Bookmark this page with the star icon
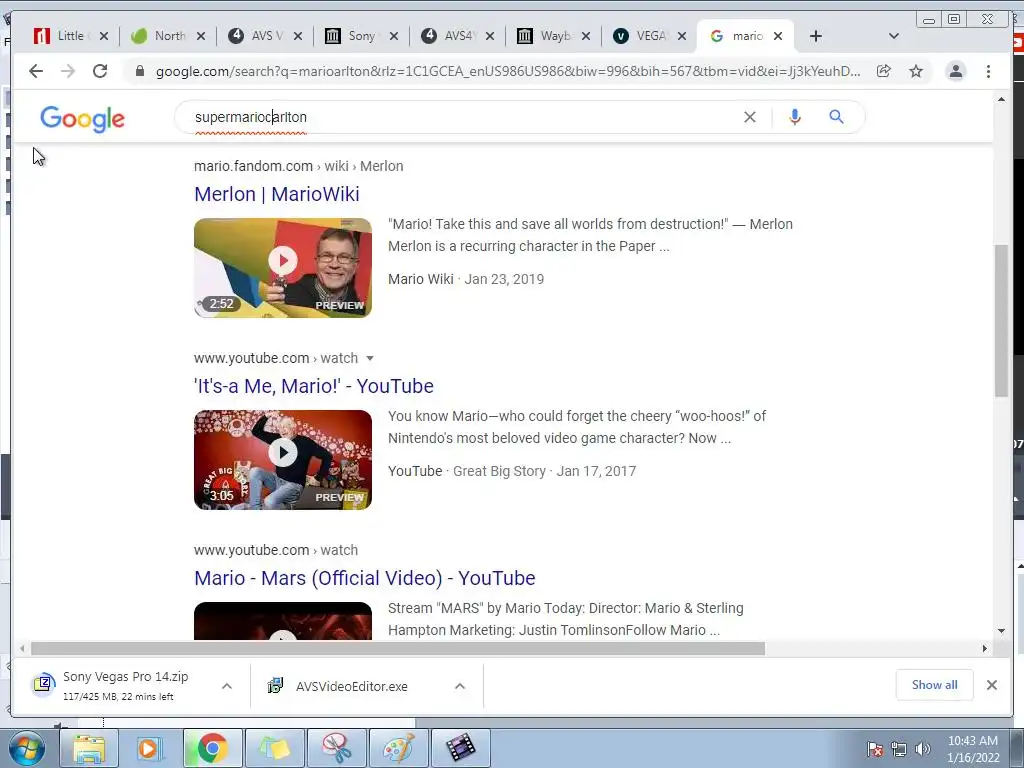1024x768 pixels. [916, 71]
